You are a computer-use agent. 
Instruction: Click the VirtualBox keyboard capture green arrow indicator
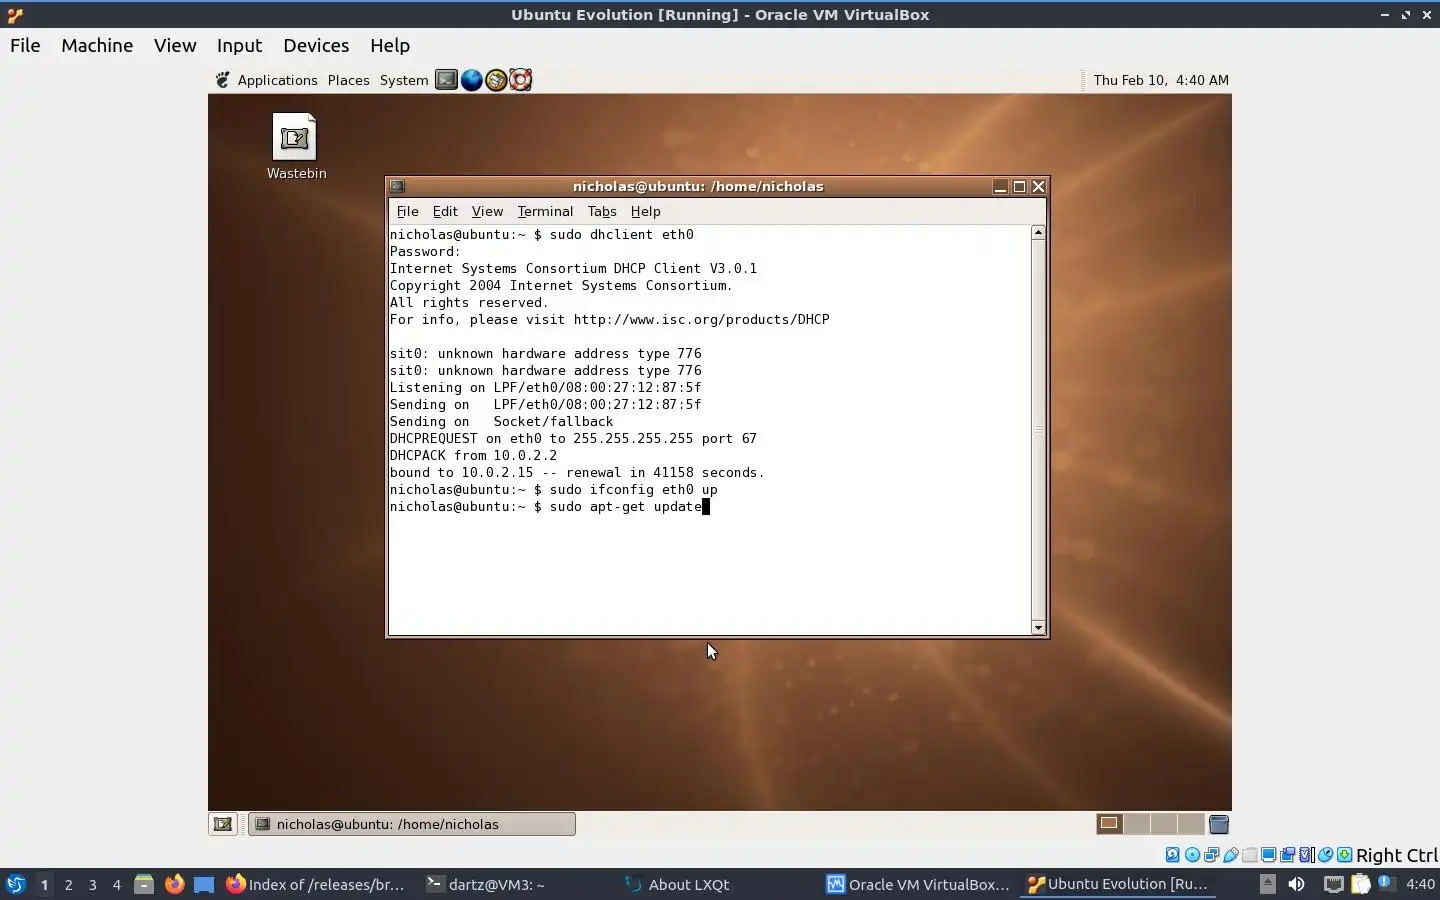[1344, 855]
